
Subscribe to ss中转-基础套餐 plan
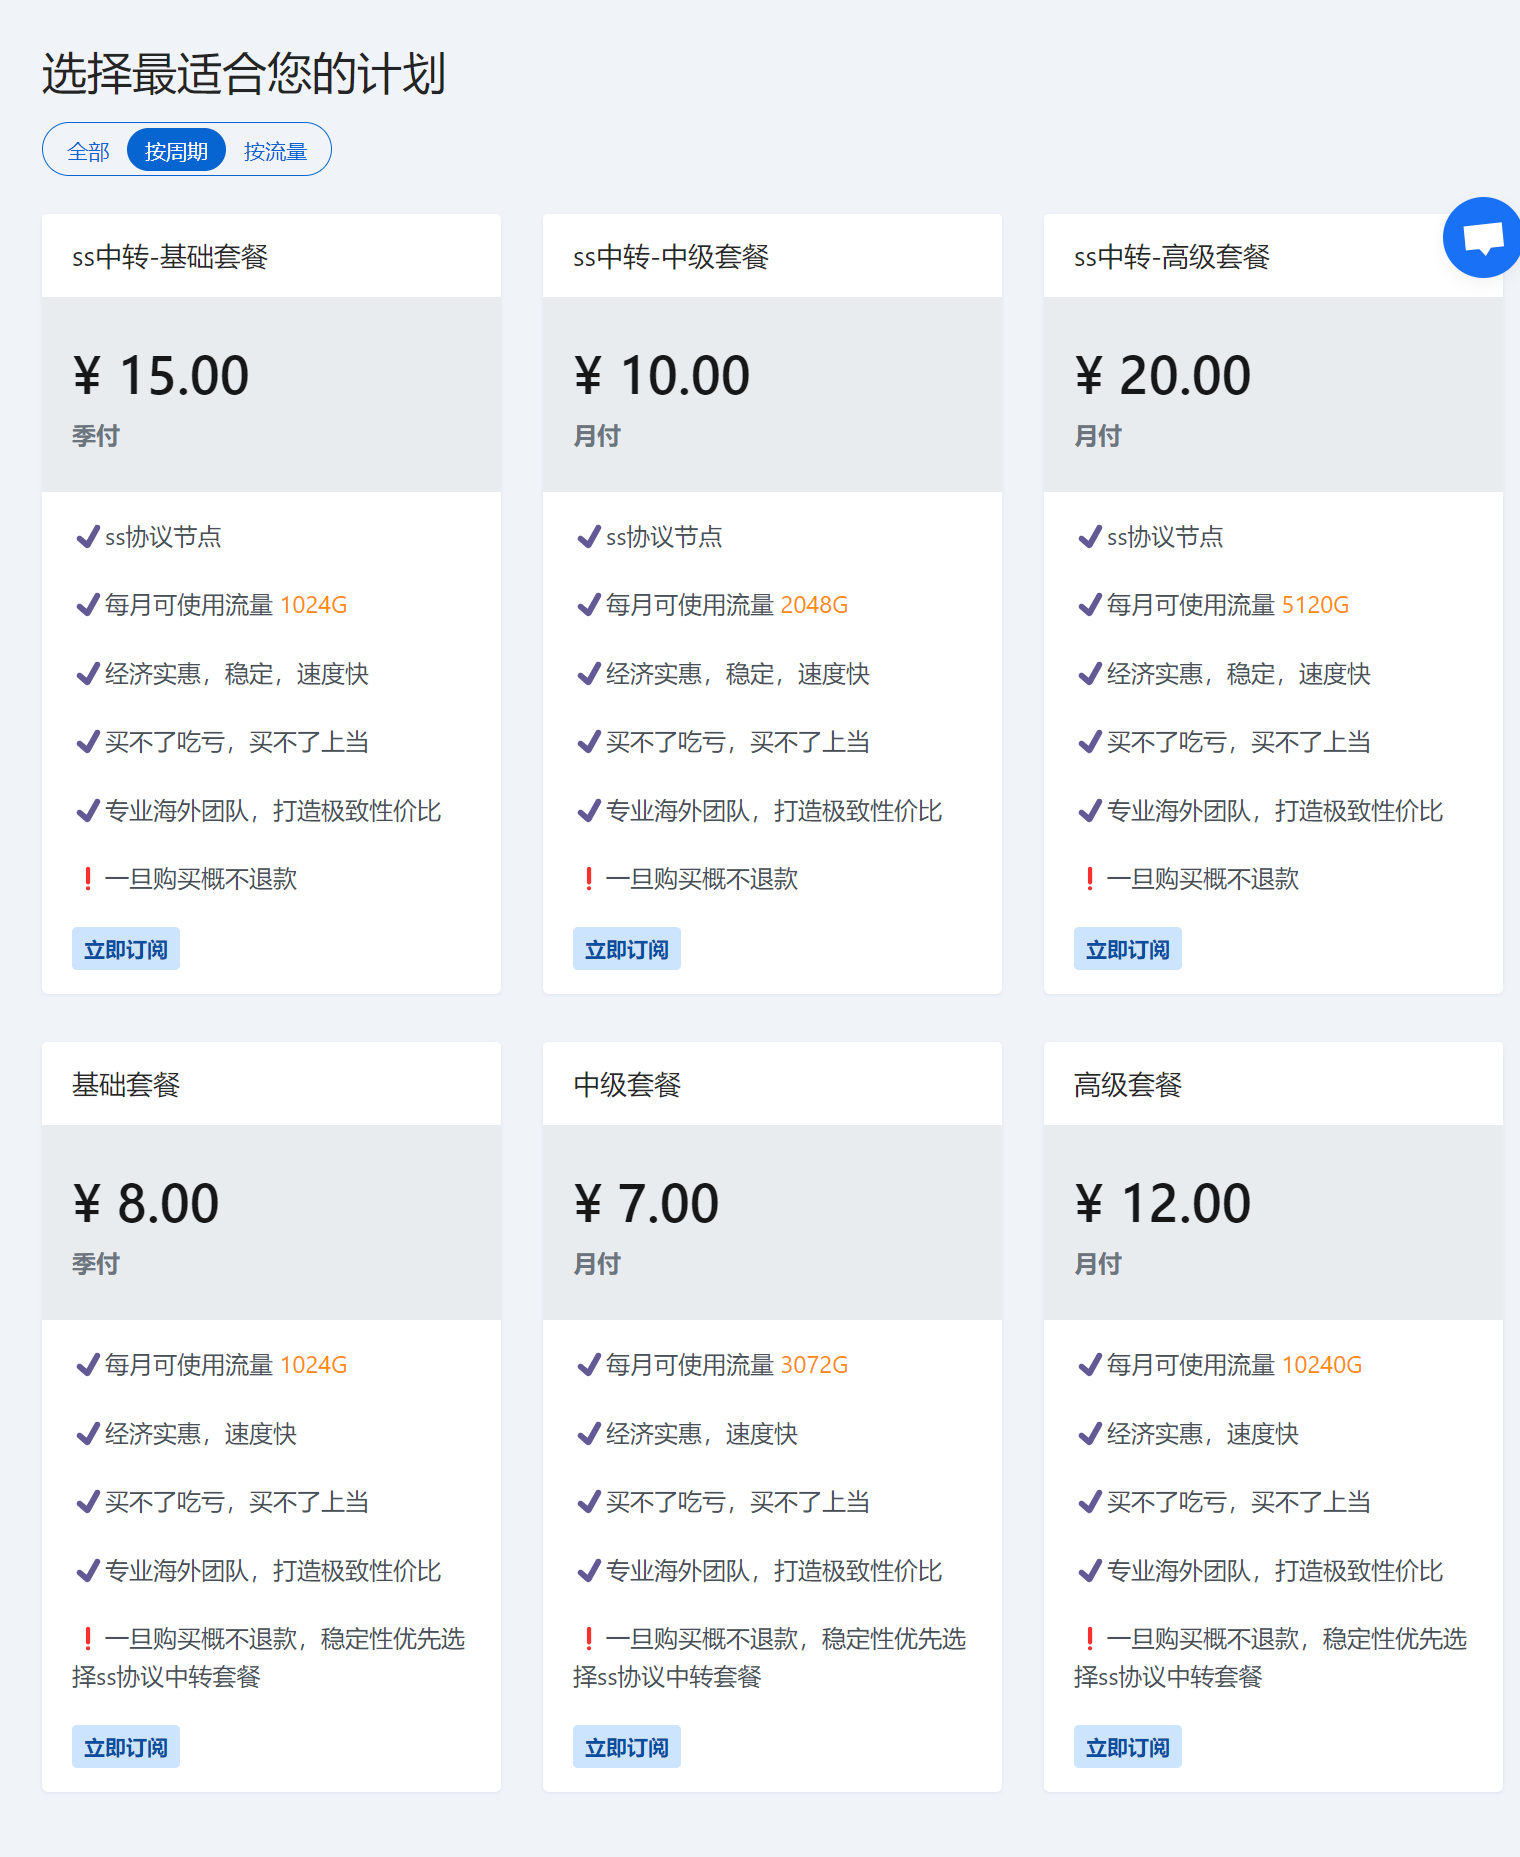tap(126, 949)
